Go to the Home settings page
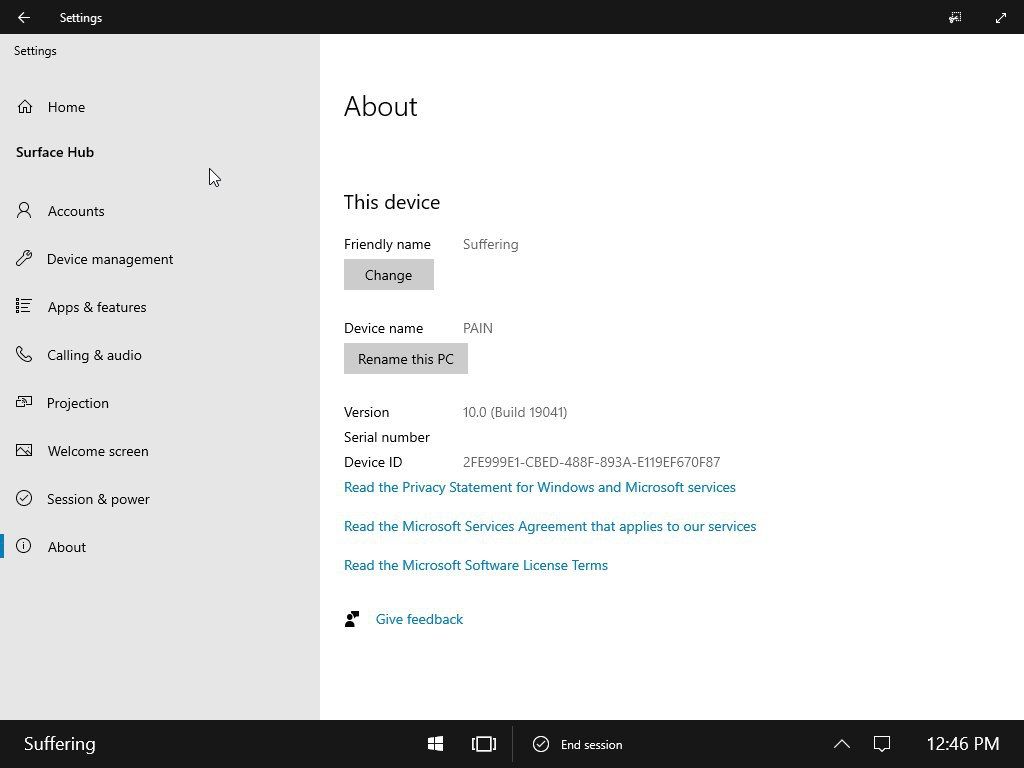Image resolution: width=1024 pixels, height=768 pixels. (x=160, y=107)
